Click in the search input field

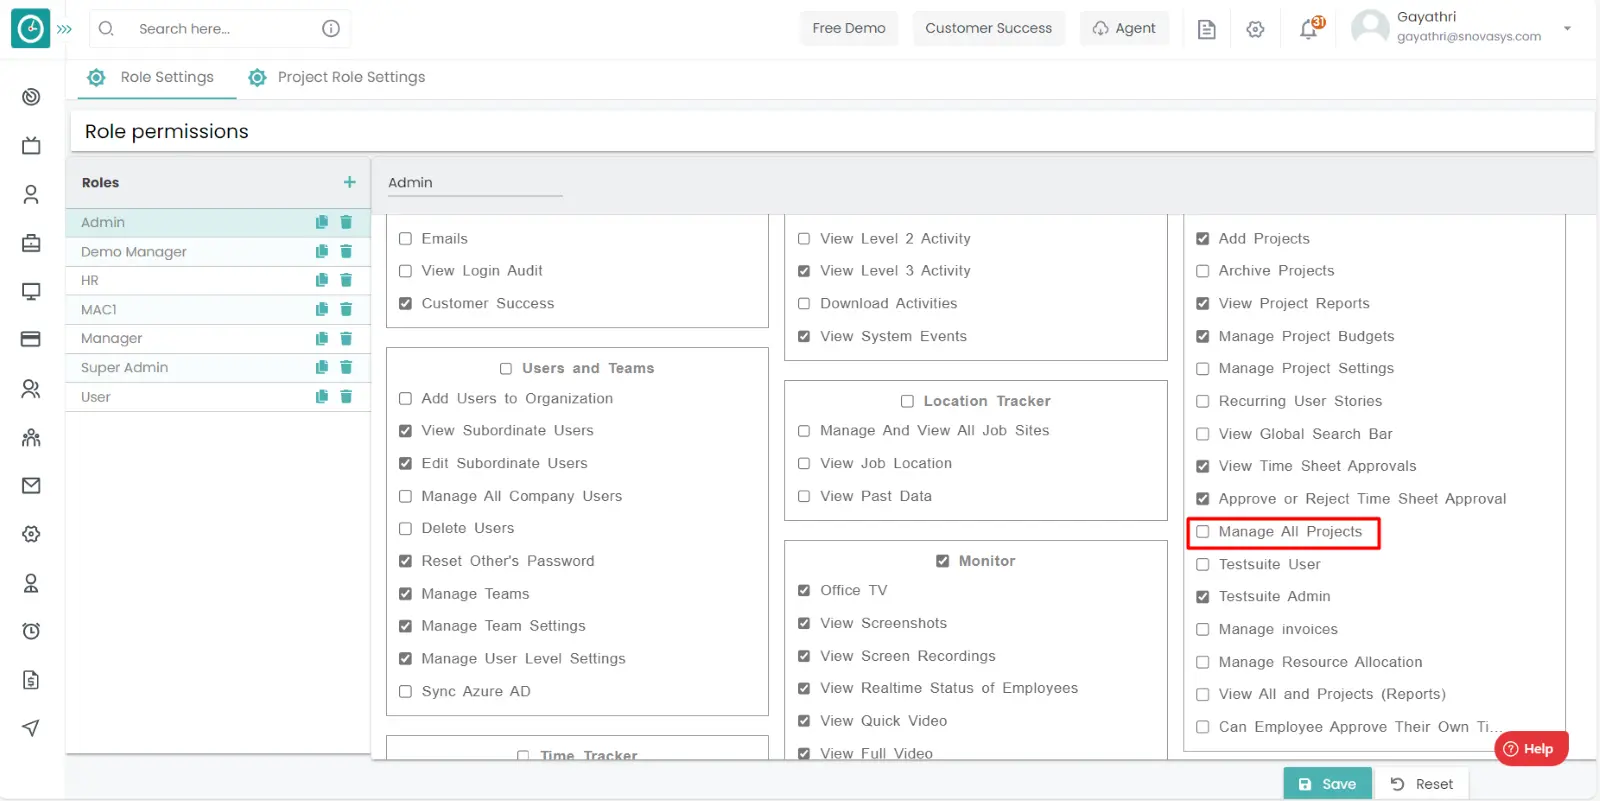coord(220,29)
